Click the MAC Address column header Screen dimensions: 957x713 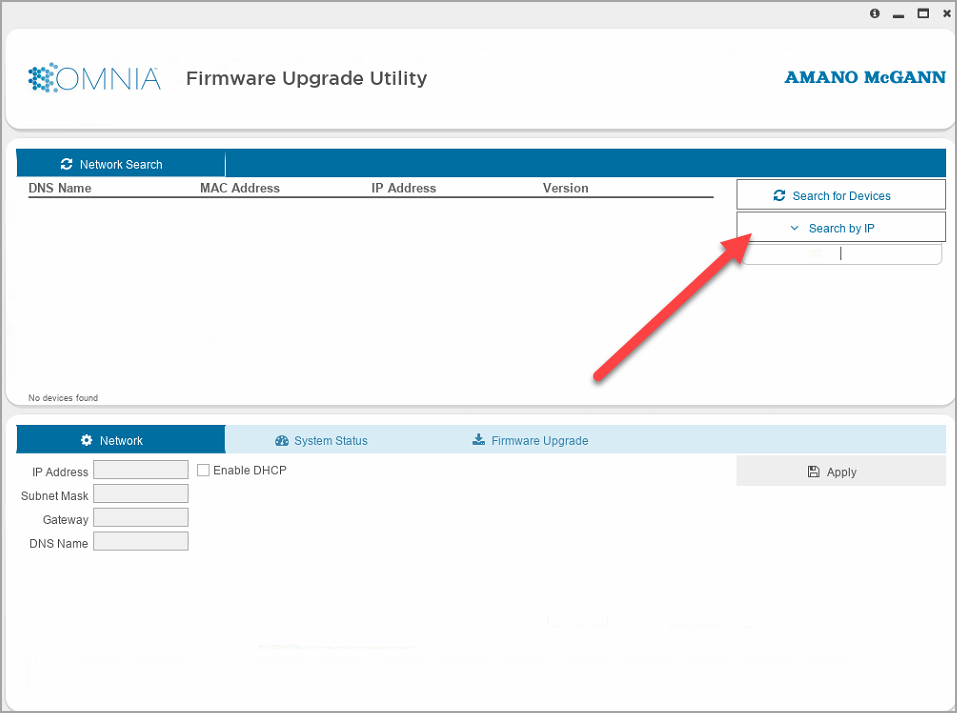coord(240,188)
